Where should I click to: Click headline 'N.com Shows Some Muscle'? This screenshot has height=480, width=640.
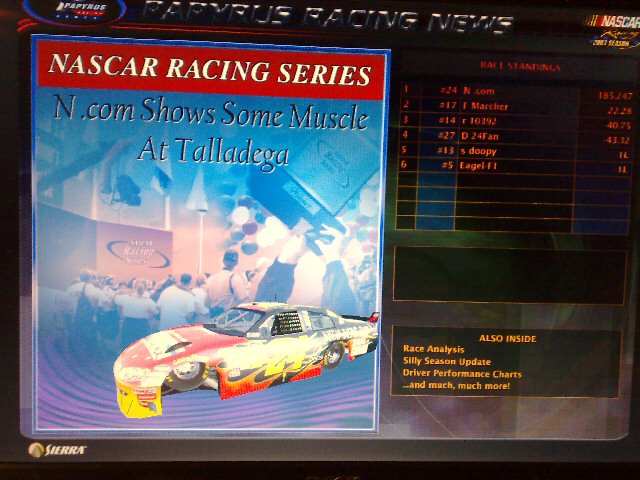click(211, 113)
